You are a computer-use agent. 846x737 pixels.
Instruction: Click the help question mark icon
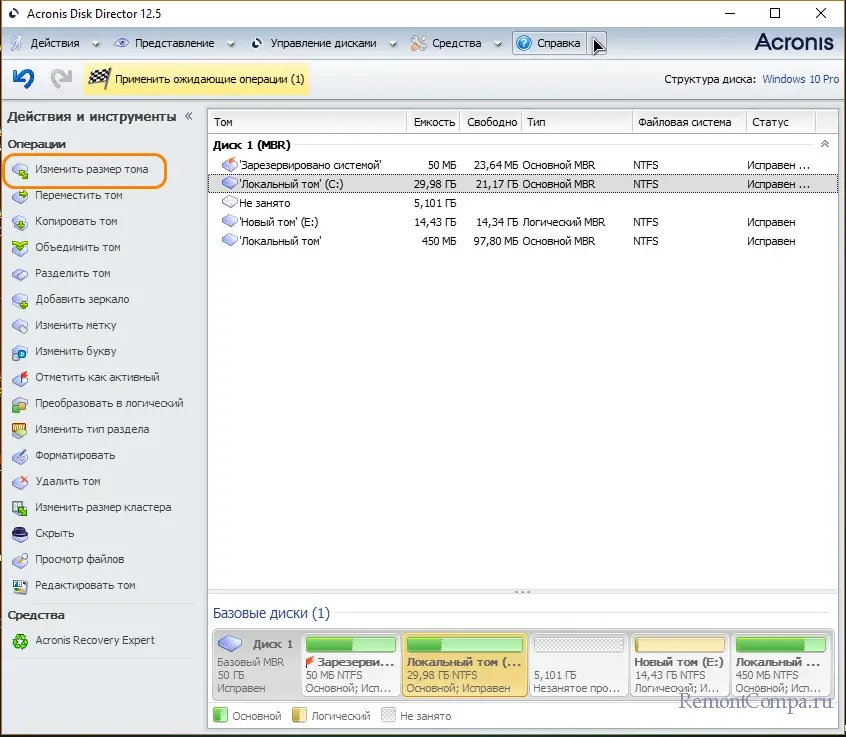pyautogui.click(x=523, y=43)
